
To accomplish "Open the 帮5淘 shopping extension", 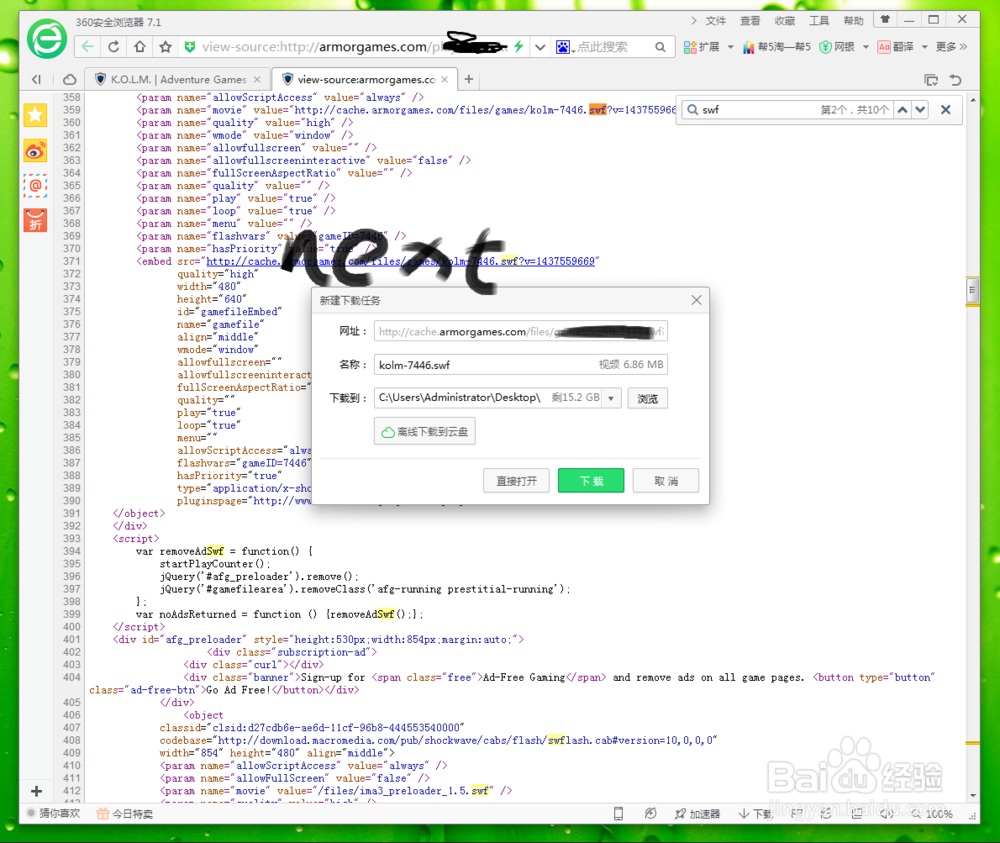I will point(776,47).
